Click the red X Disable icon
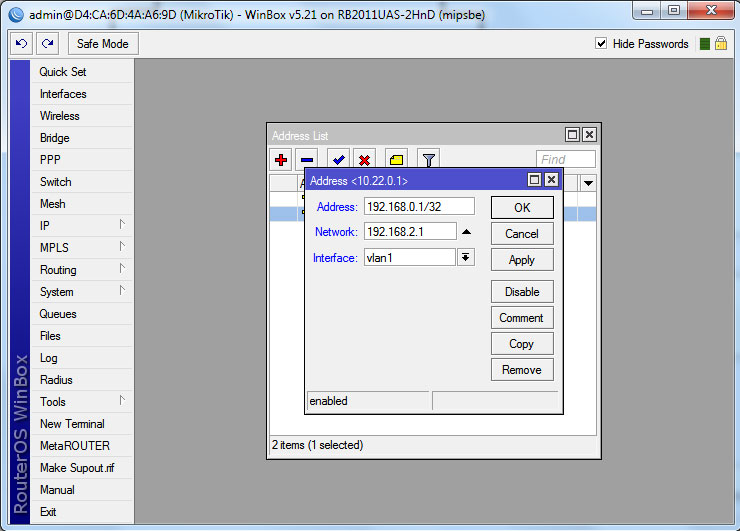Viewport: 740px width, 531px height. [365, 160]
